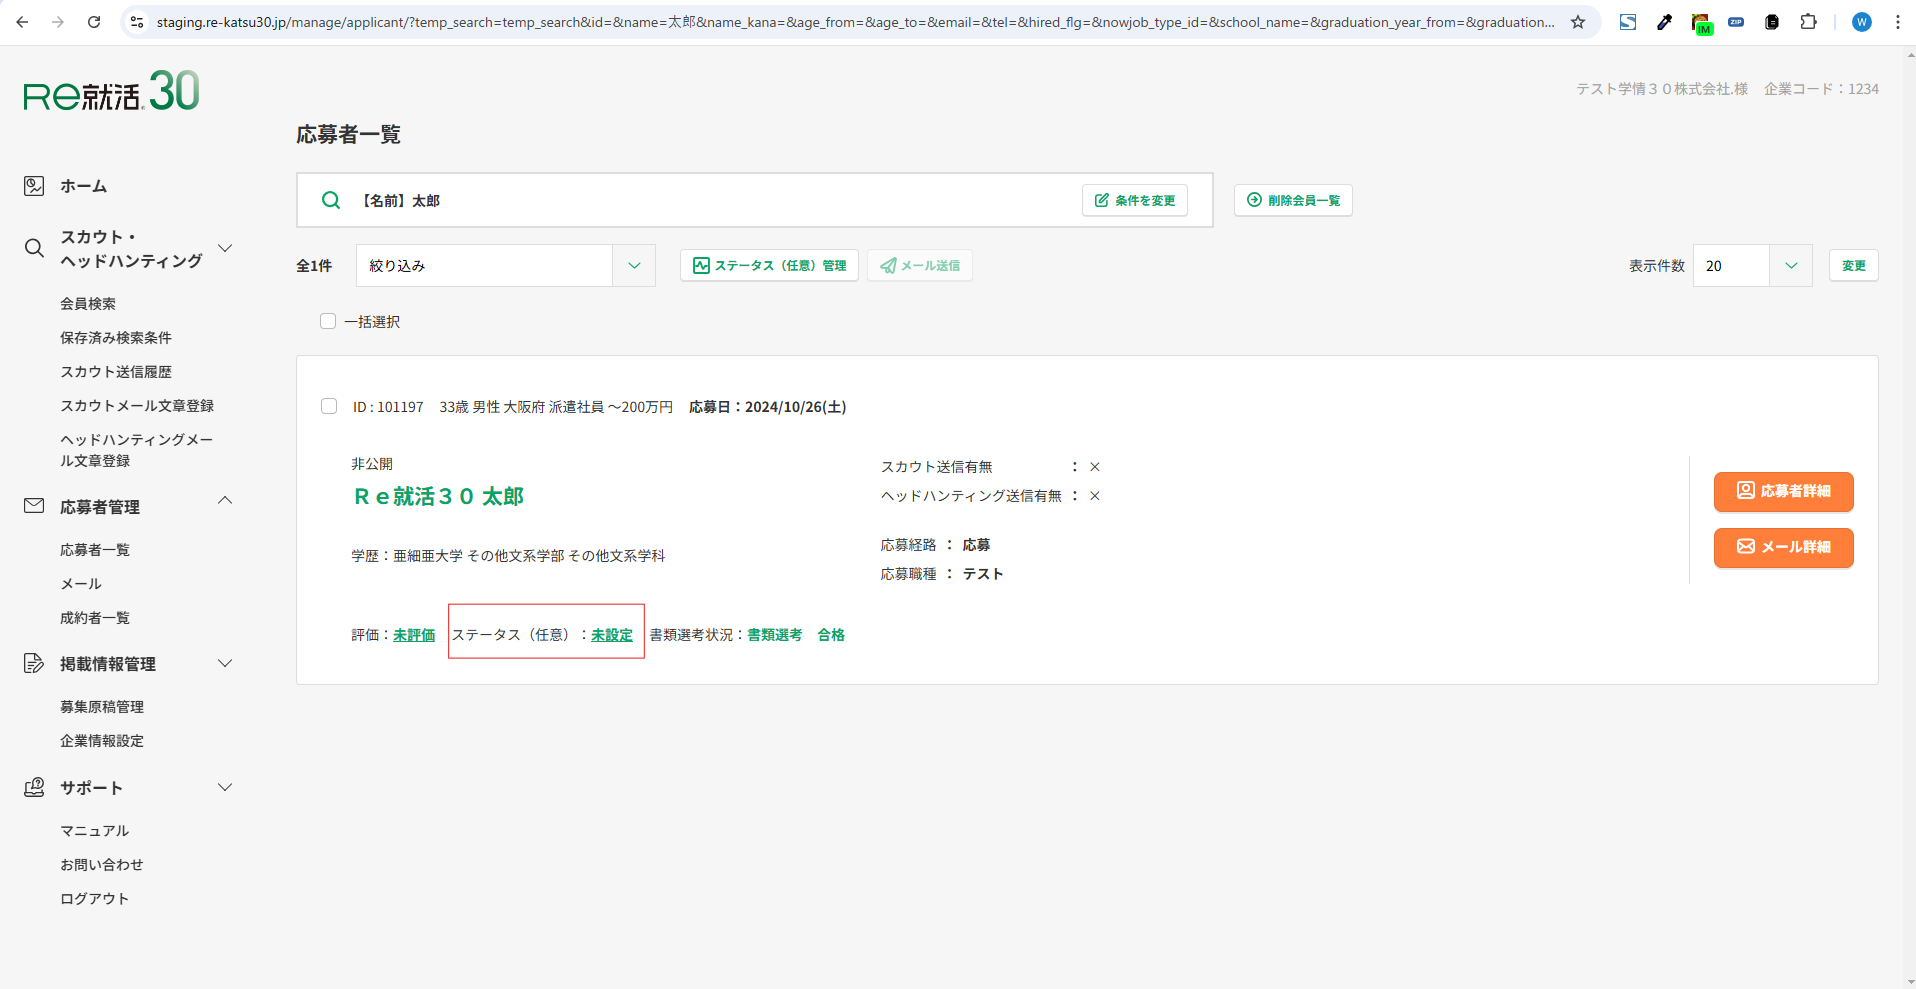Click the page vertical scrollbar
This screenshot has height=989, width=1916.
[x=1909, y=517]
